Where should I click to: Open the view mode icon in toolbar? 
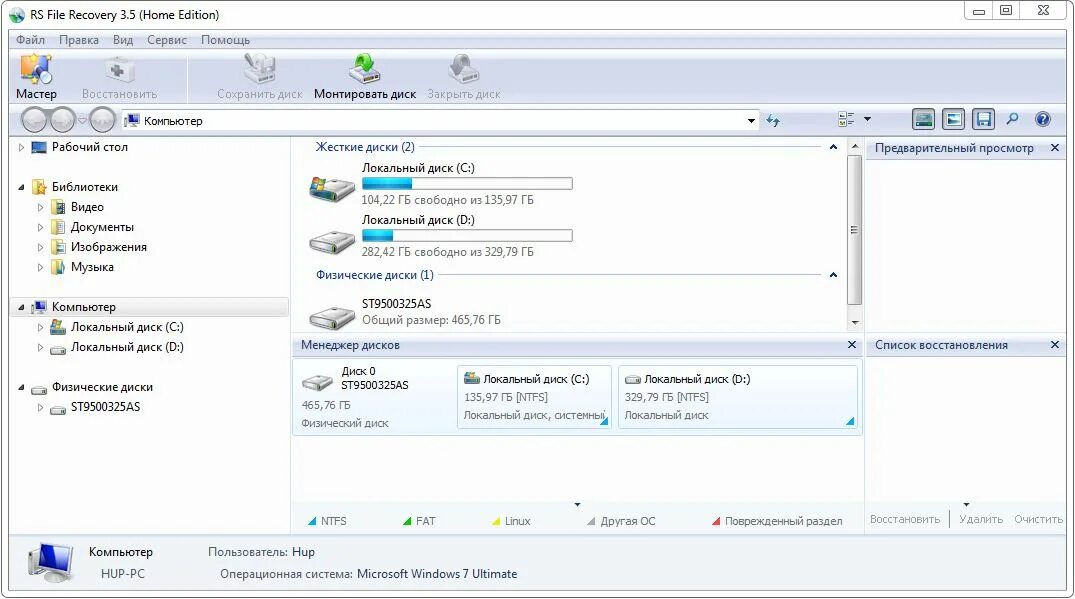(846, 119)
